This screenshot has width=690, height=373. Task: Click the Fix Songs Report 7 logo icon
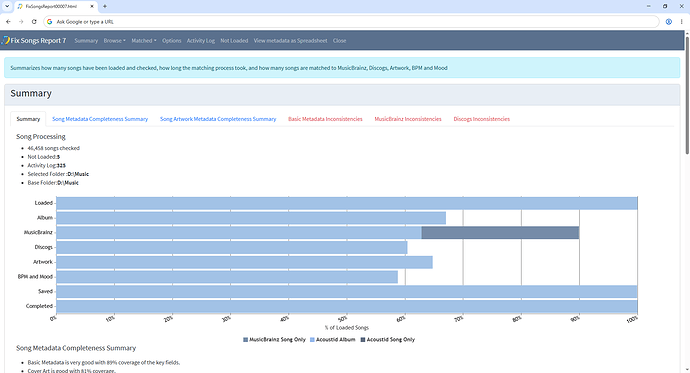pyautogui.click(x=5, y=40)
